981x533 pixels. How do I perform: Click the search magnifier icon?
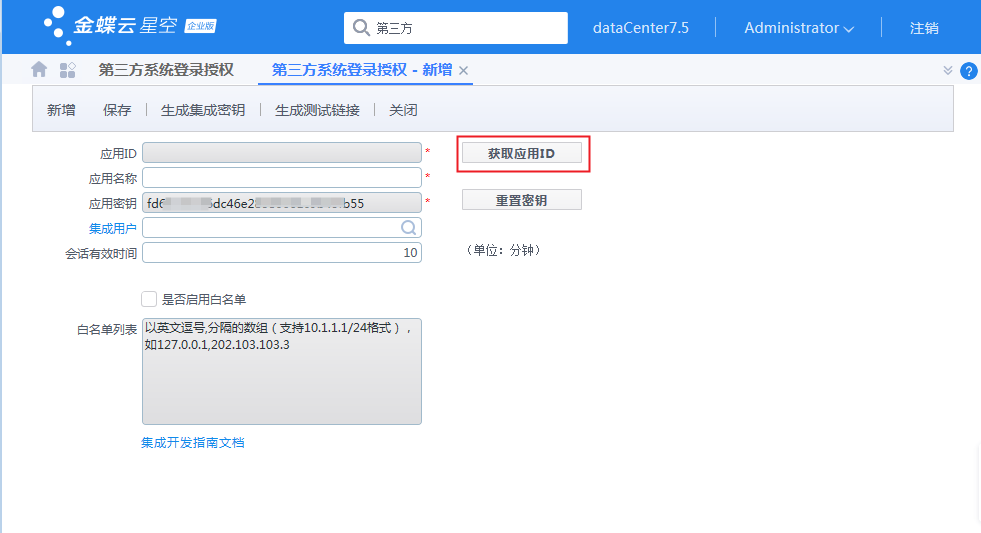pos(362,28)
